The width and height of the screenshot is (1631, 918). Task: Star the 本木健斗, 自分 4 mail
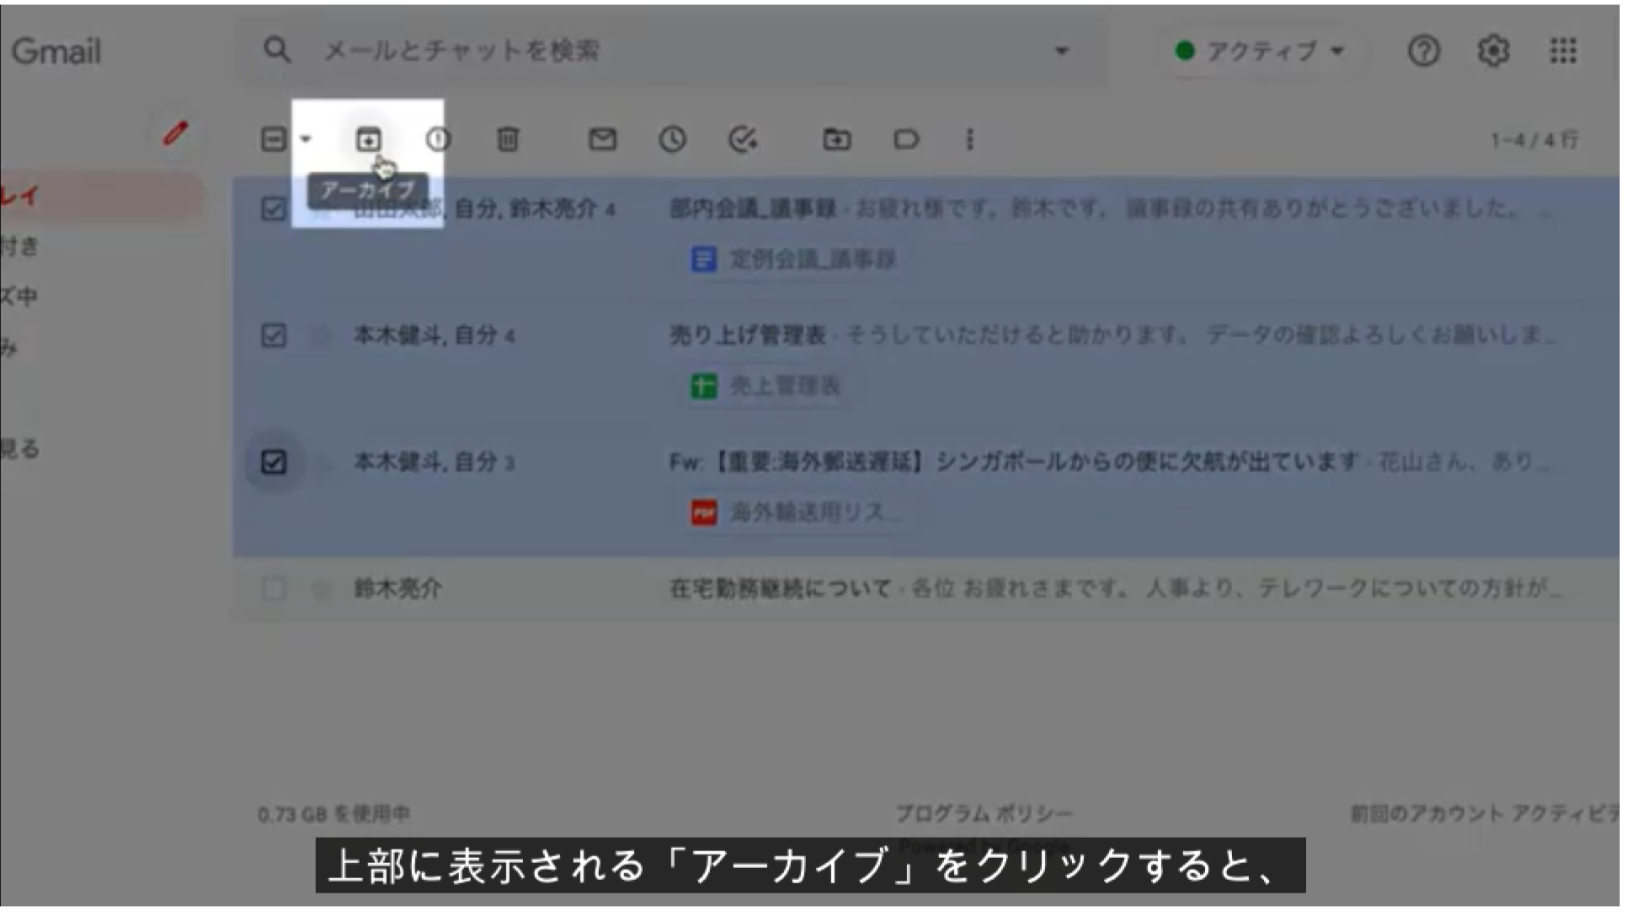click(321, 336)
